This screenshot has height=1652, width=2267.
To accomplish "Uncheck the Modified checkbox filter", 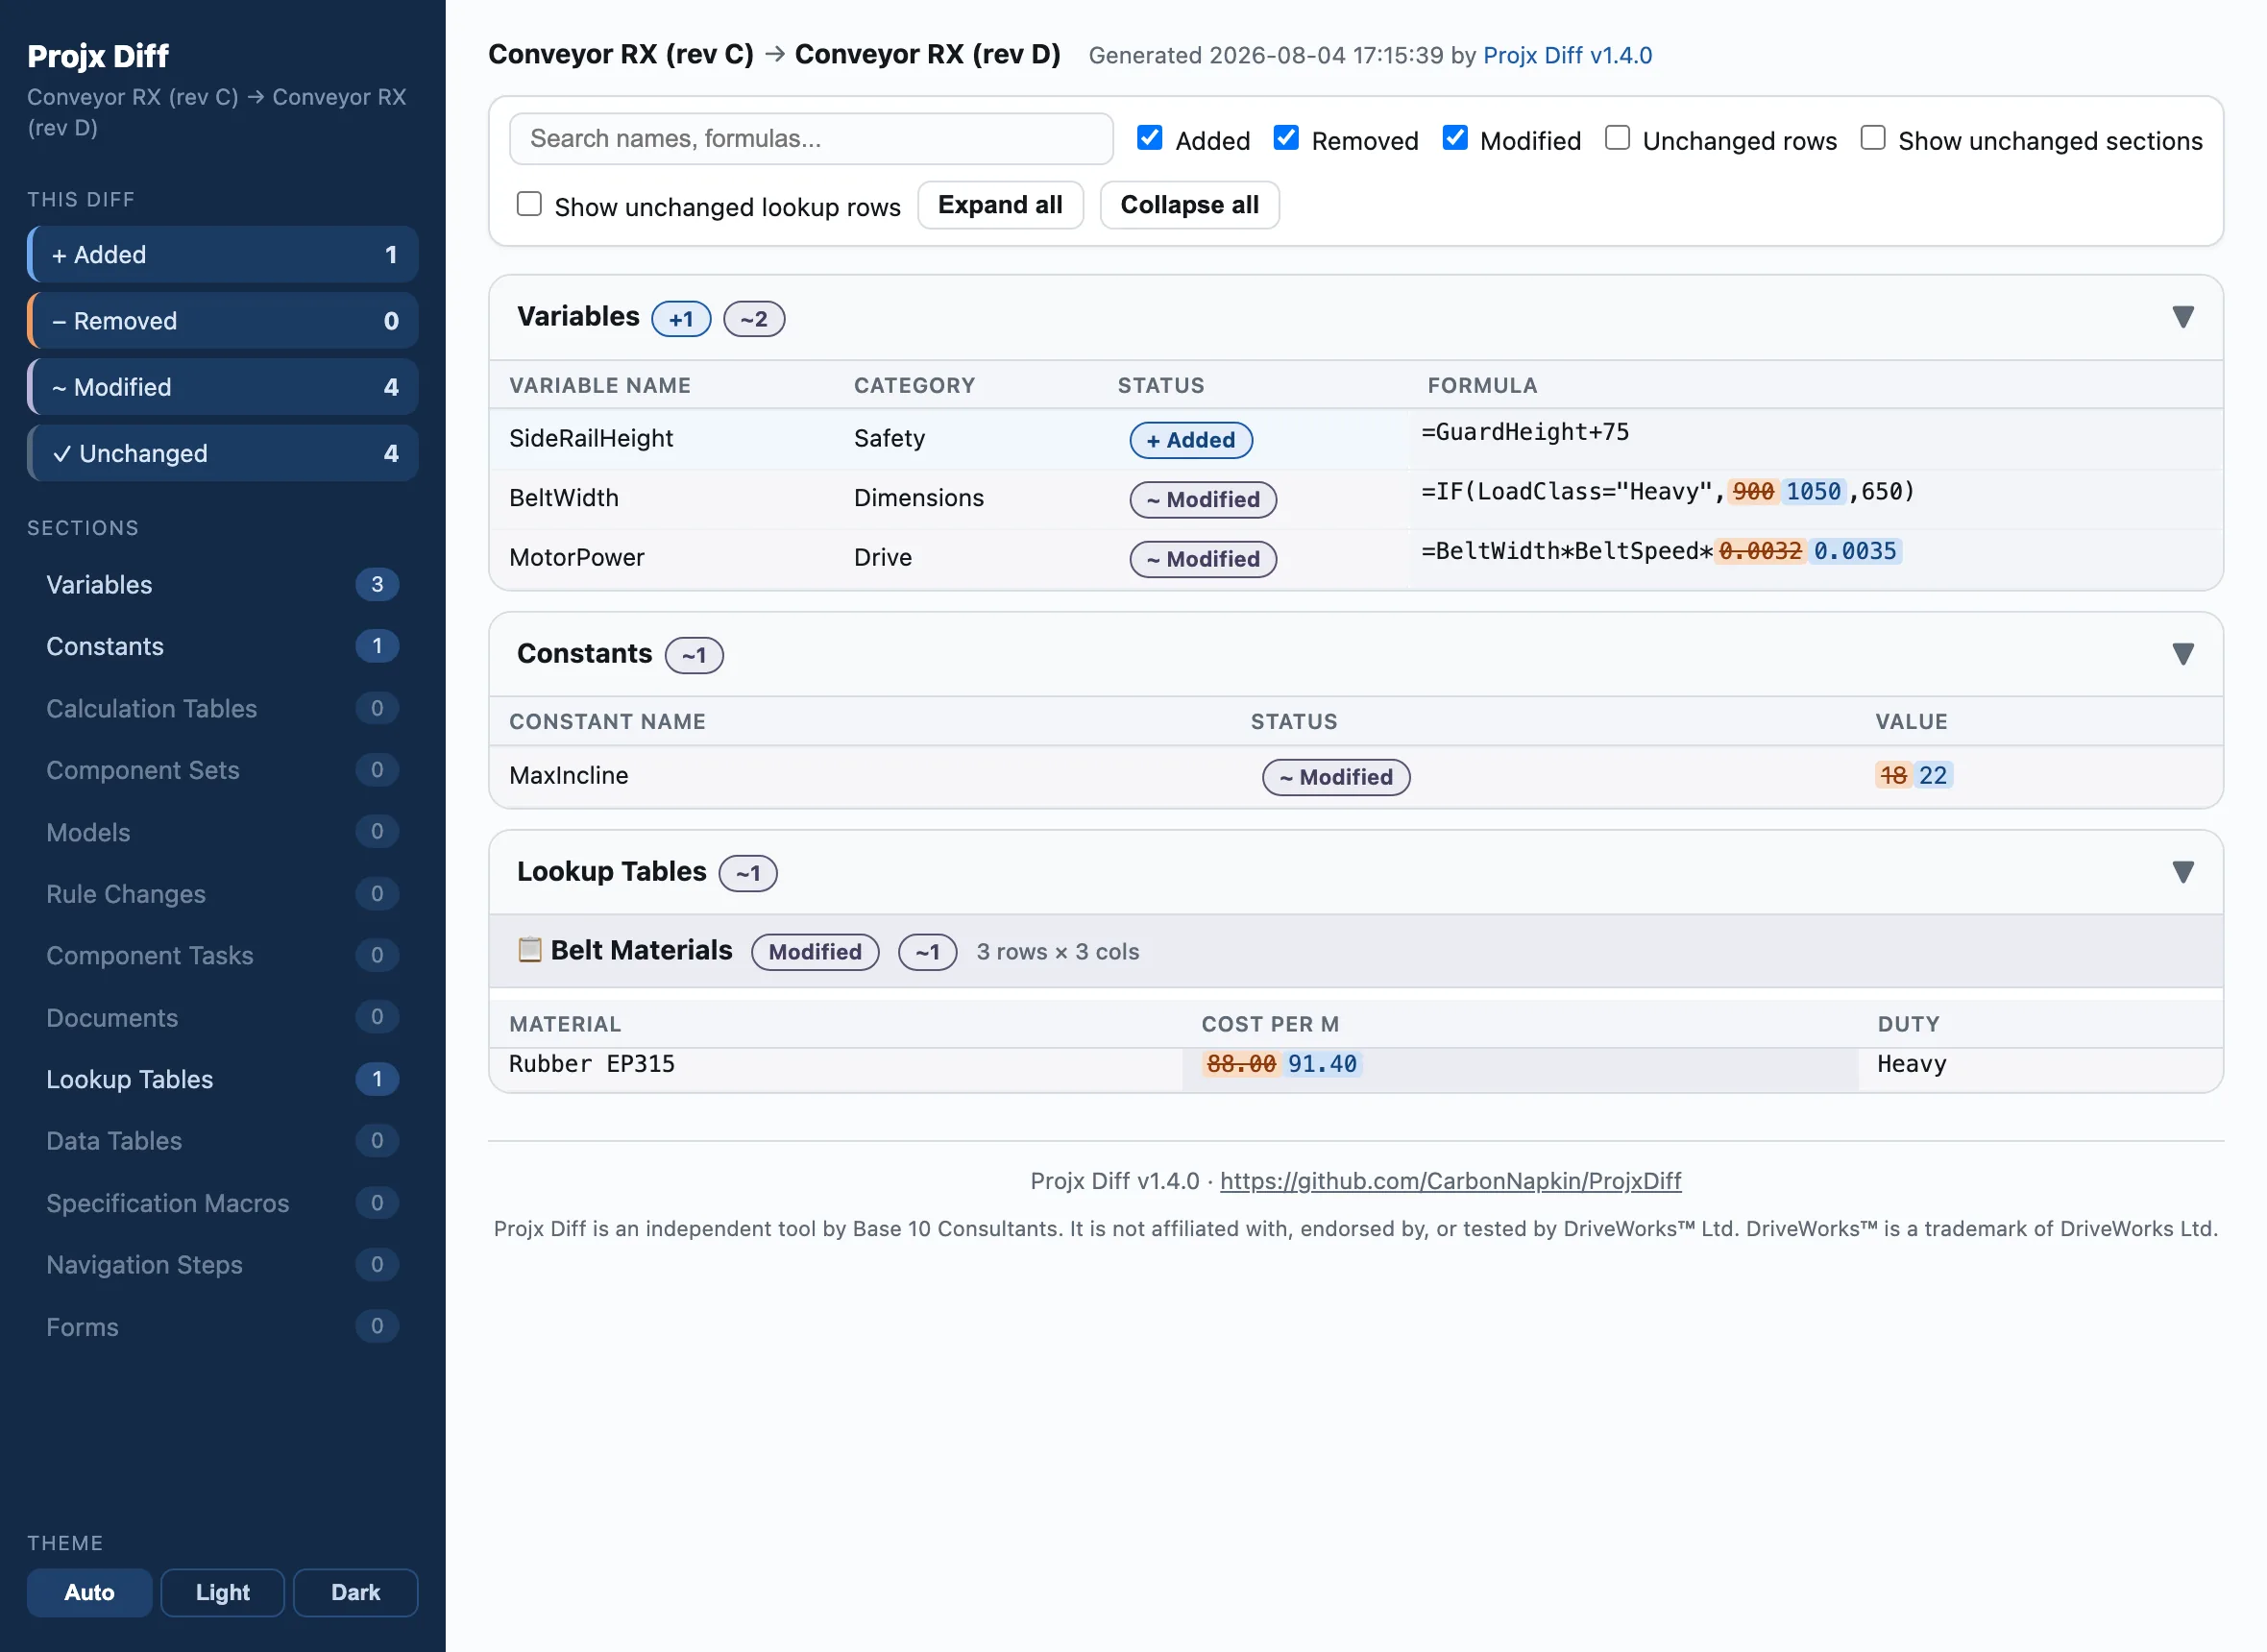I will point(1455,138).
